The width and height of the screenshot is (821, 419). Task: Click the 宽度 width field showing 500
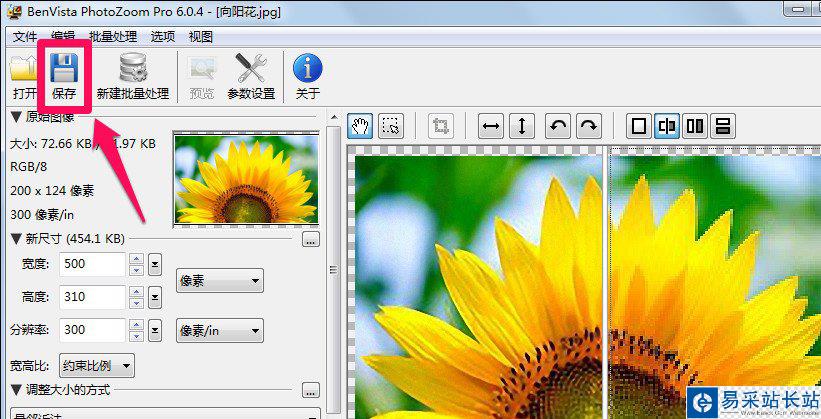click(92, 264)
